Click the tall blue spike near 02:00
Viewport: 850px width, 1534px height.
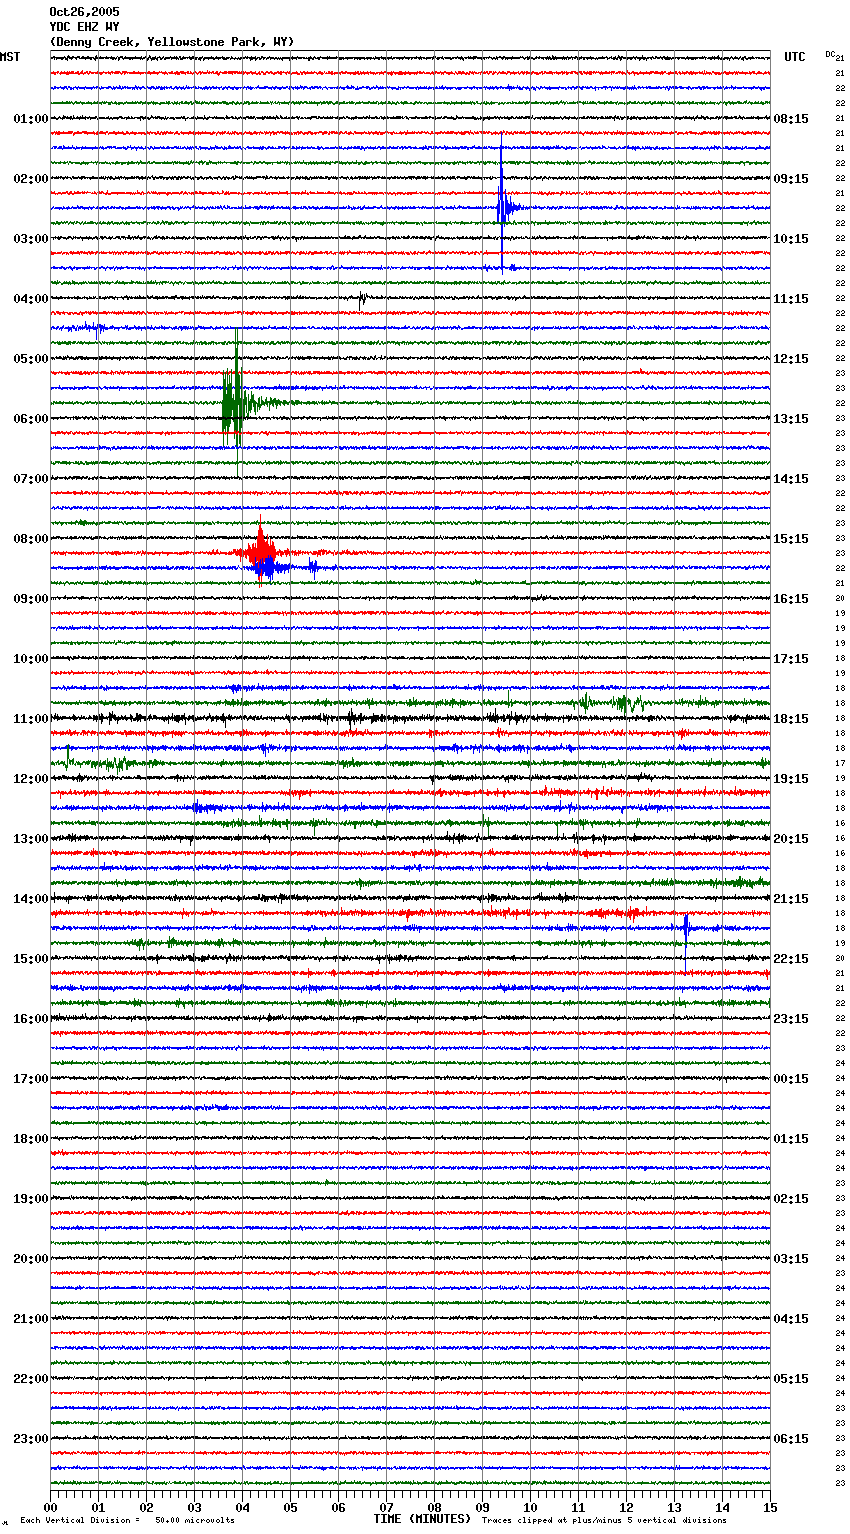click(503, 206)
